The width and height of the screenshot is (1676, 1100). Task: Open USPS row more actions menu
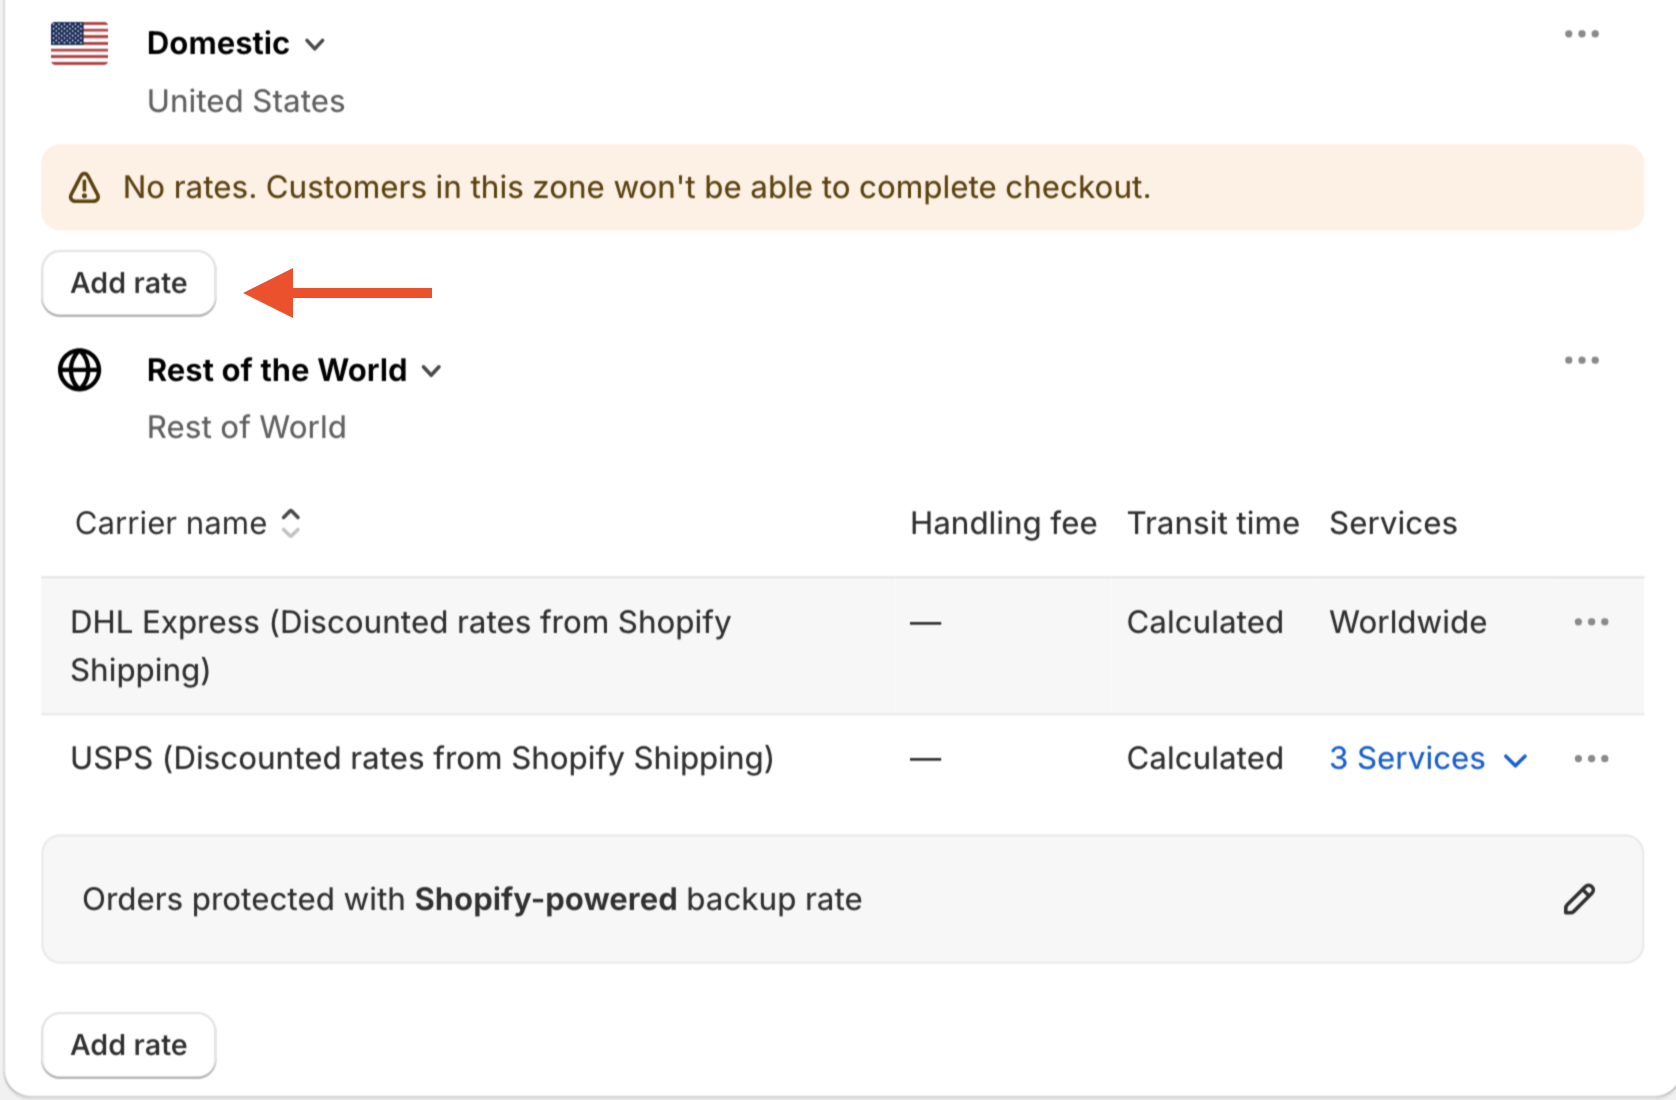pyautogui.click(x=1590, y=759)
